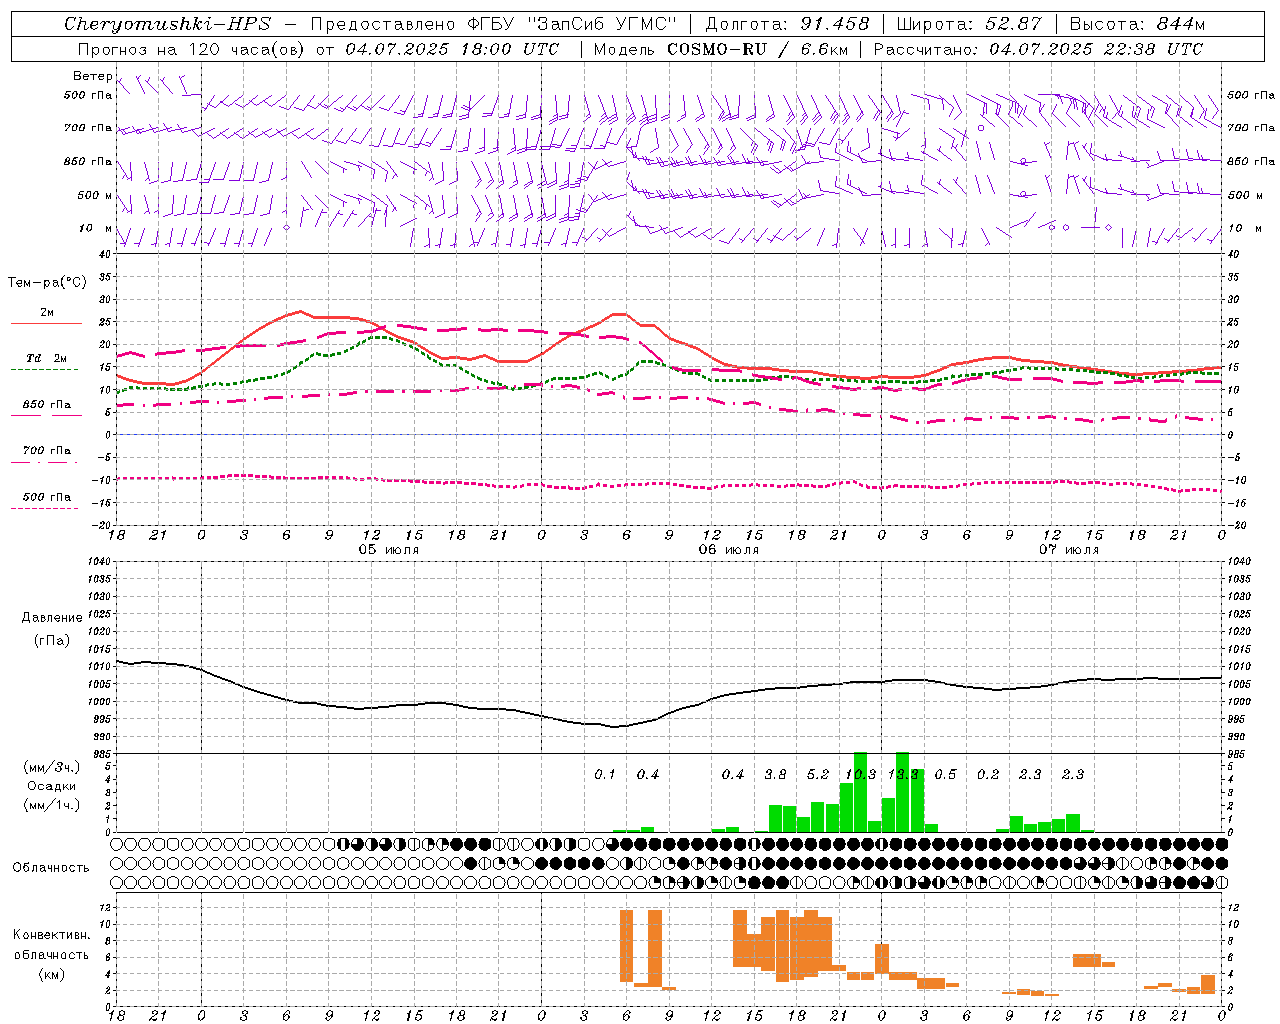The image size is (1280, 1024).
Task: Click the solid line sample under the 2м legend
Action: pyautogui.click(x=46, y=324)
